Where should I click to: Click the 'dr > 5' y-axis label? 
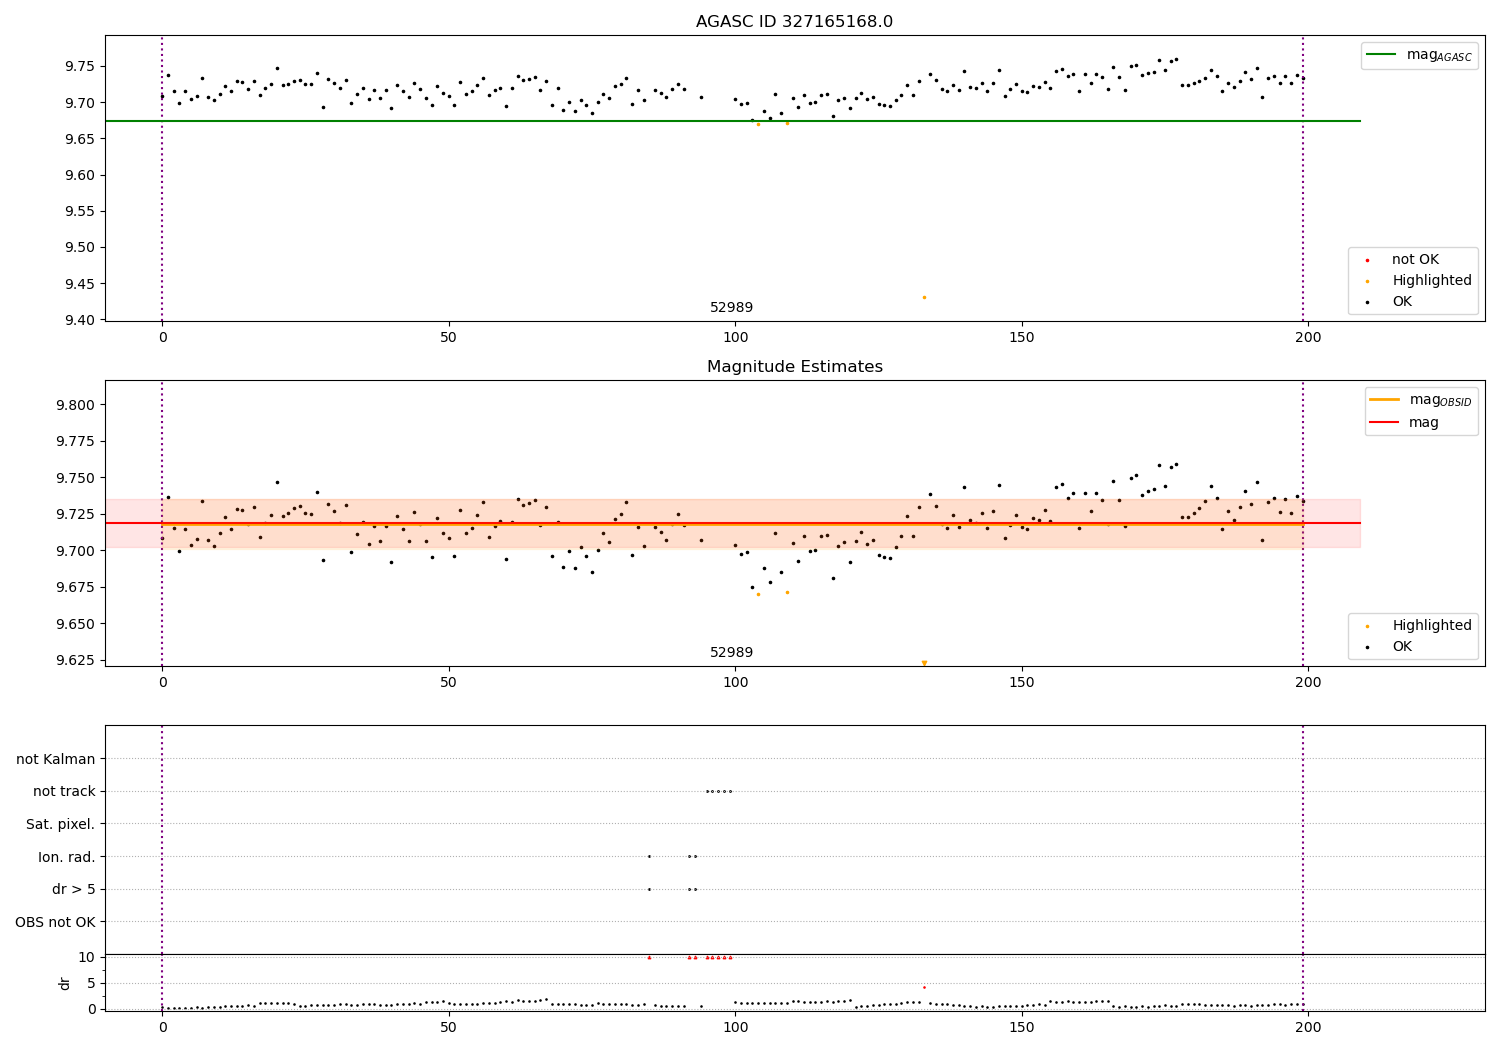click(74, 889)
